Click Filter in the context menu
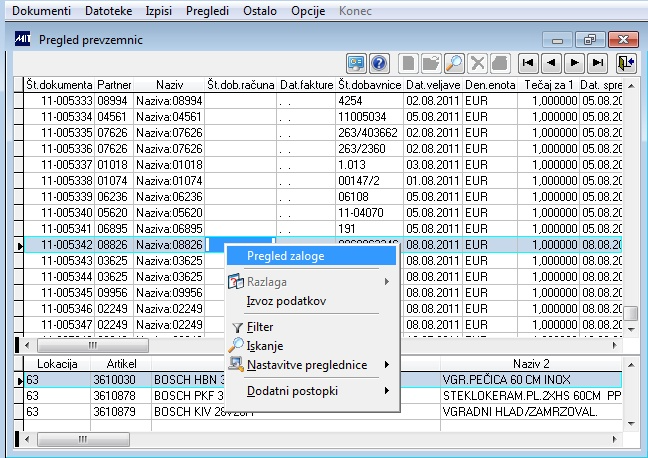This screenshot has width=648, height=458. point(260,327)
